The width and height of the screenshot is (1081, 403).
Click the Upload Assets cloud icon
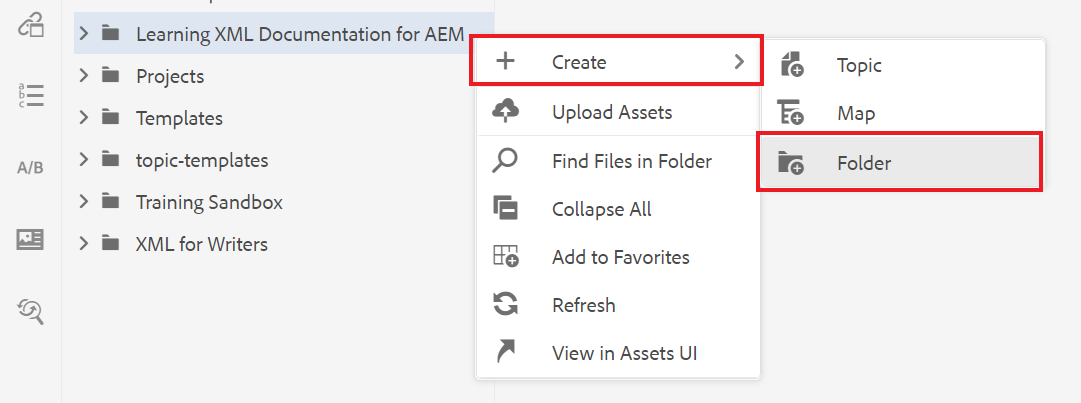coord(506,113)
